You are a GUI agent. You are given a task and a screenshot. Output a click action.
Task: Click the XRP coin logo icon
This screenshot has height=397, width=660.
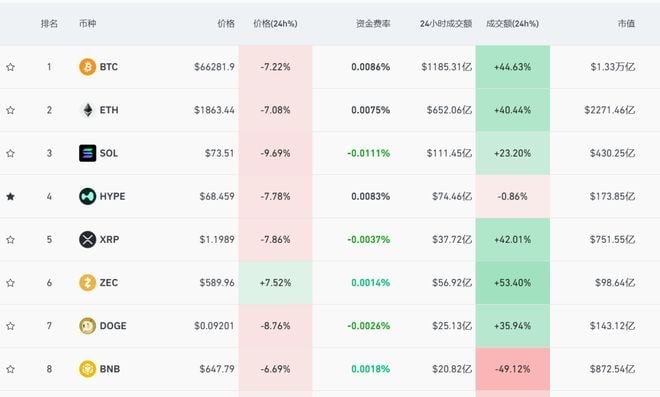[88, 240]
